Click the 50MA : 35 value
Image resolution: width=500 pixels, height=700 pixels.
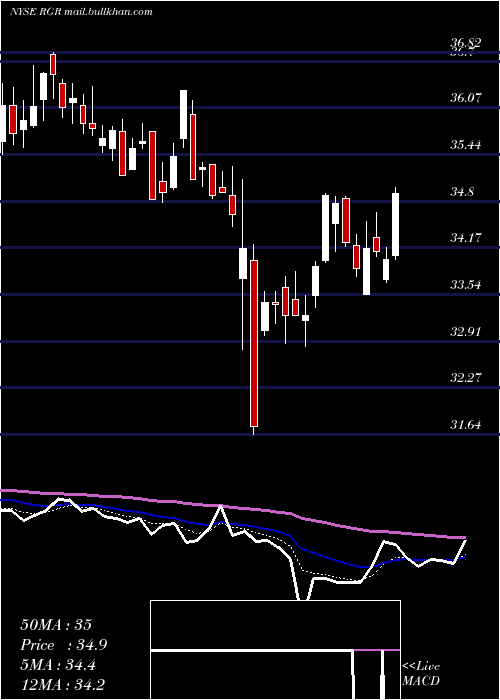click(56, 625)
